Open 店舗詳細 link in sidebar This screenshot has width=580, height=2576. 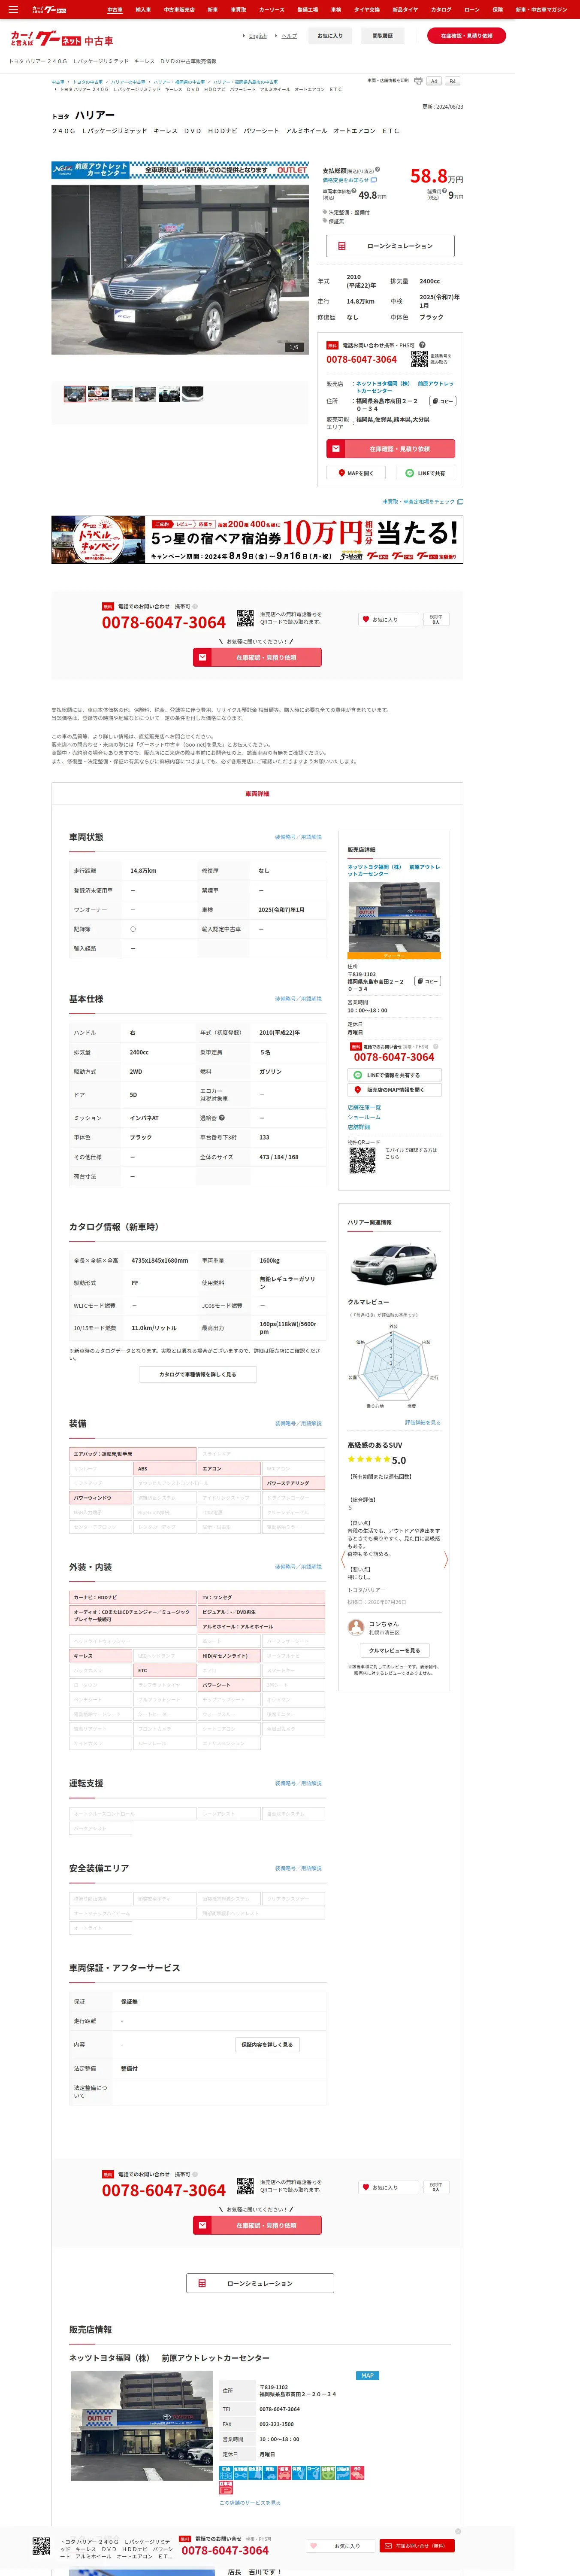pos(358,1127)
